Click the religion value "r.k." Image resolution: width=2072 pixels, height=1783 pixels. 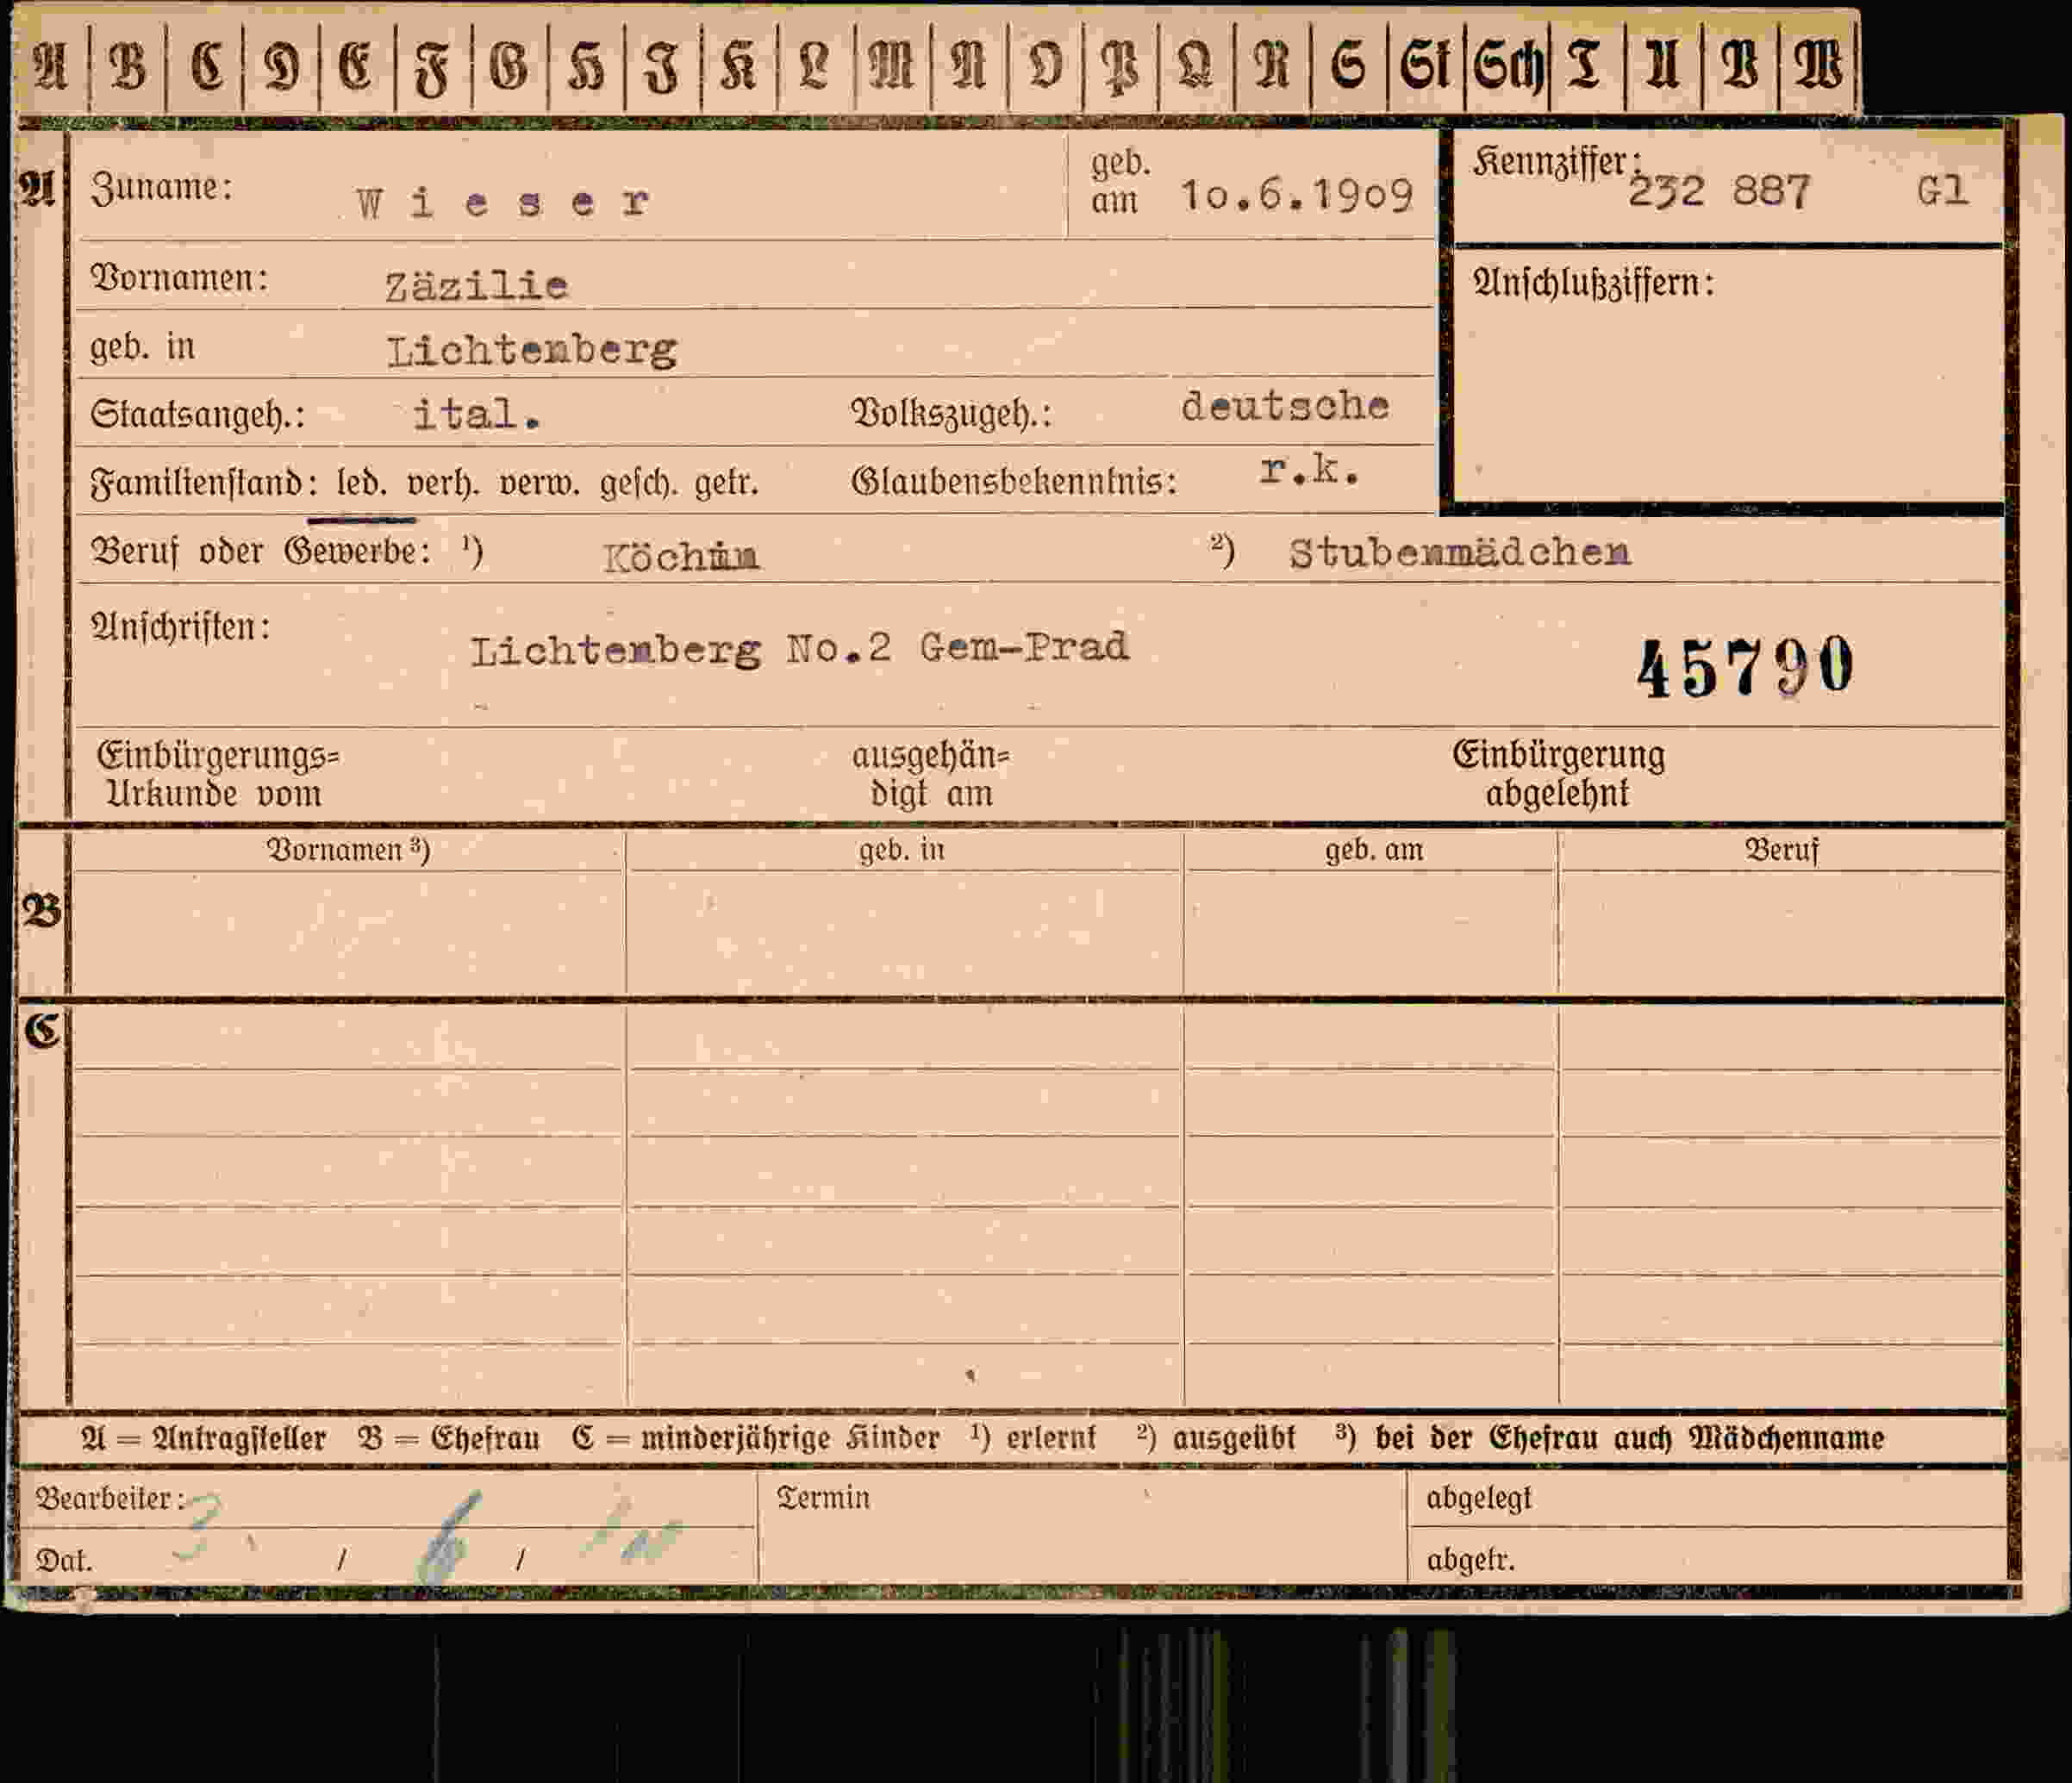point(1310,468)
